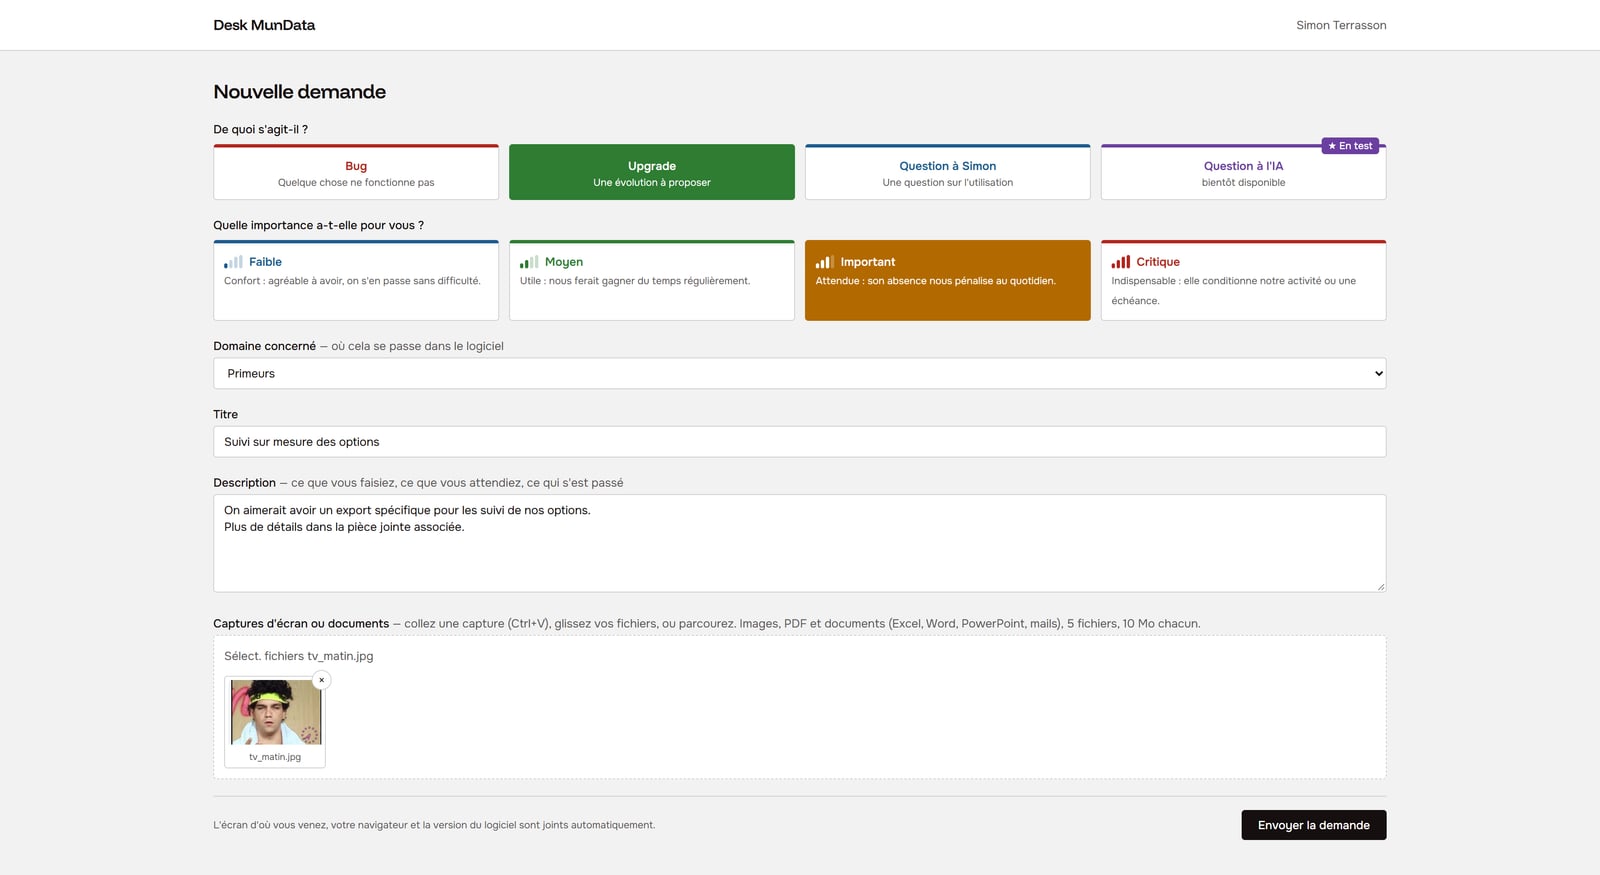The height and width of the screenshot is (875, 1600).
Task: Choose the Upgrade request type
Action: click(x=652, y=172)
